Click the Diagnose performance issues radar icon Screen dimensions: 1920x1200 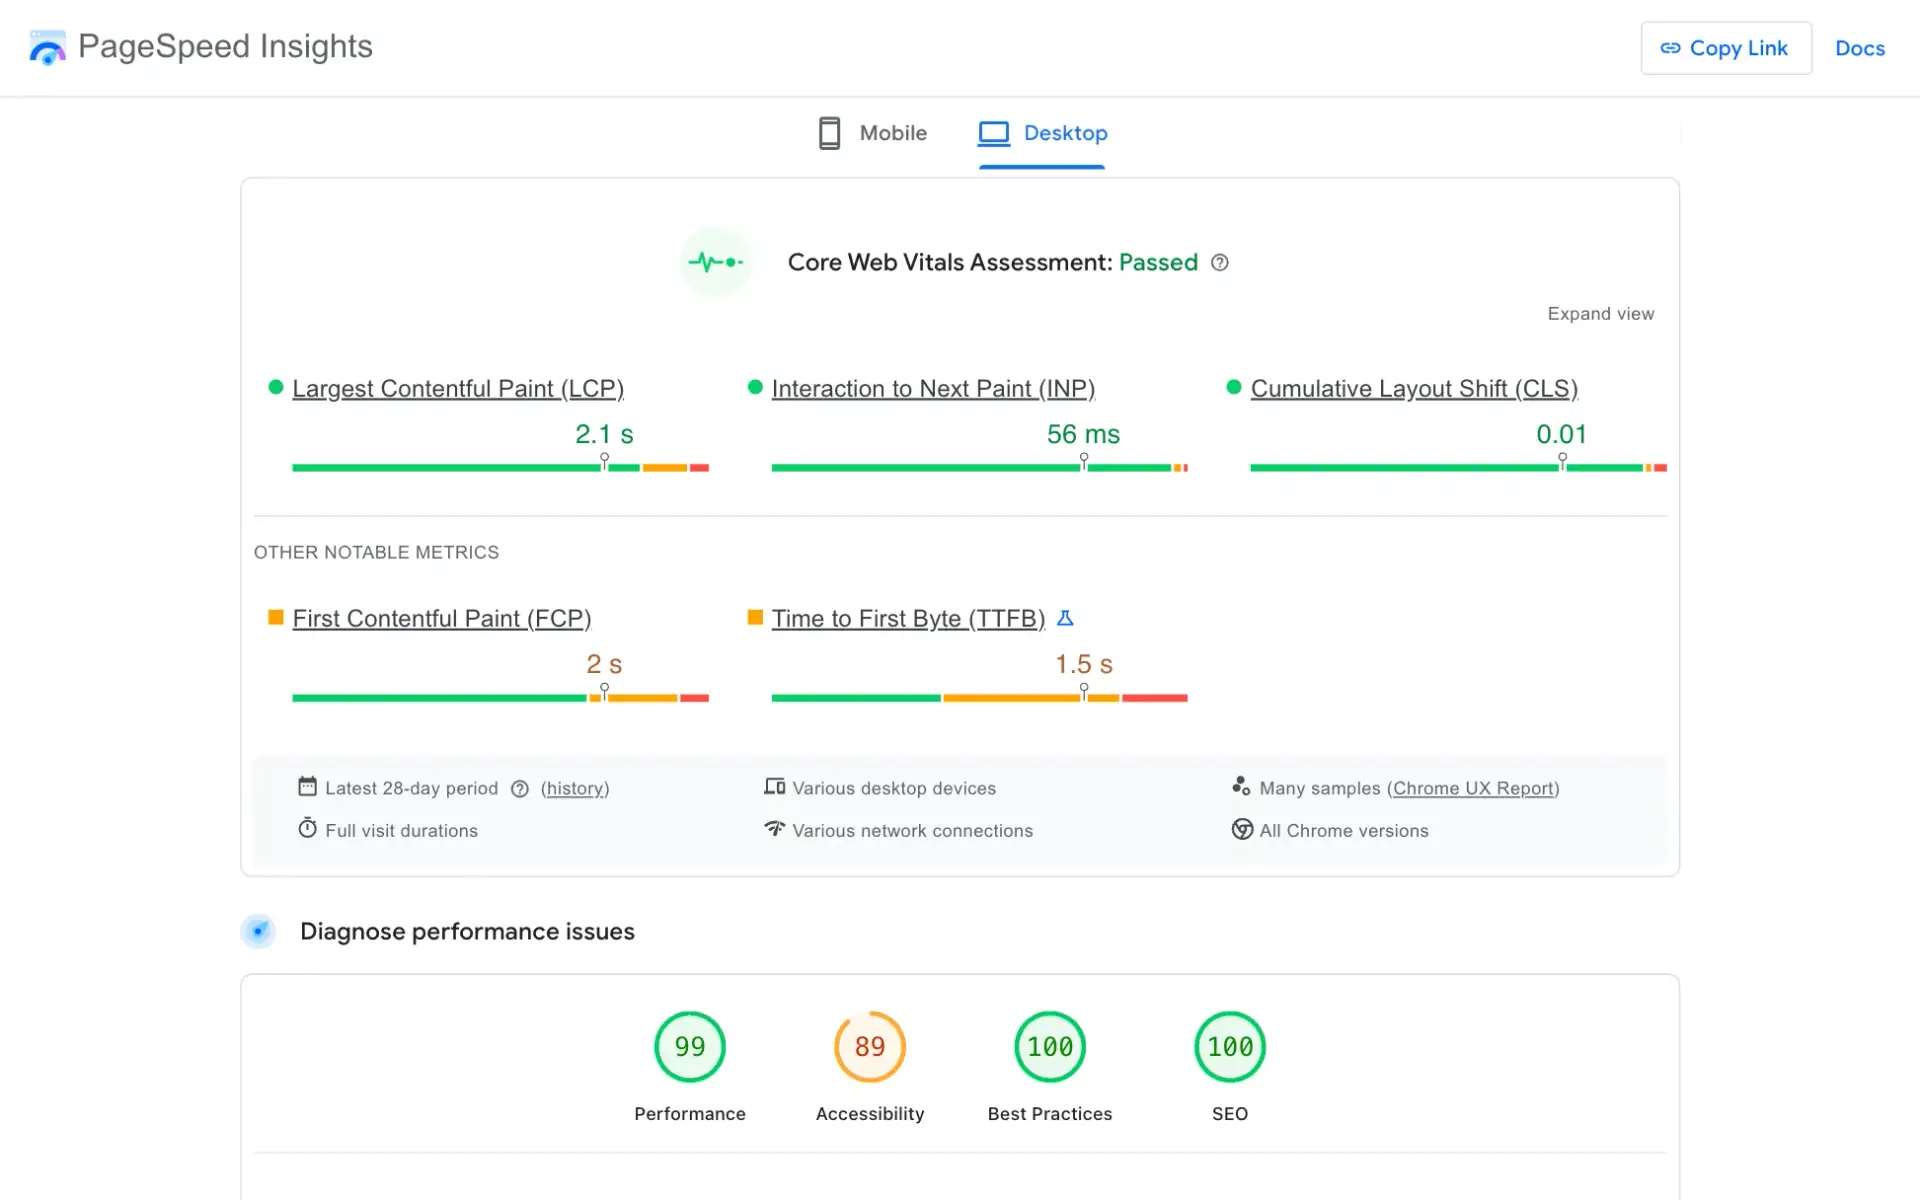click(258, 931)
